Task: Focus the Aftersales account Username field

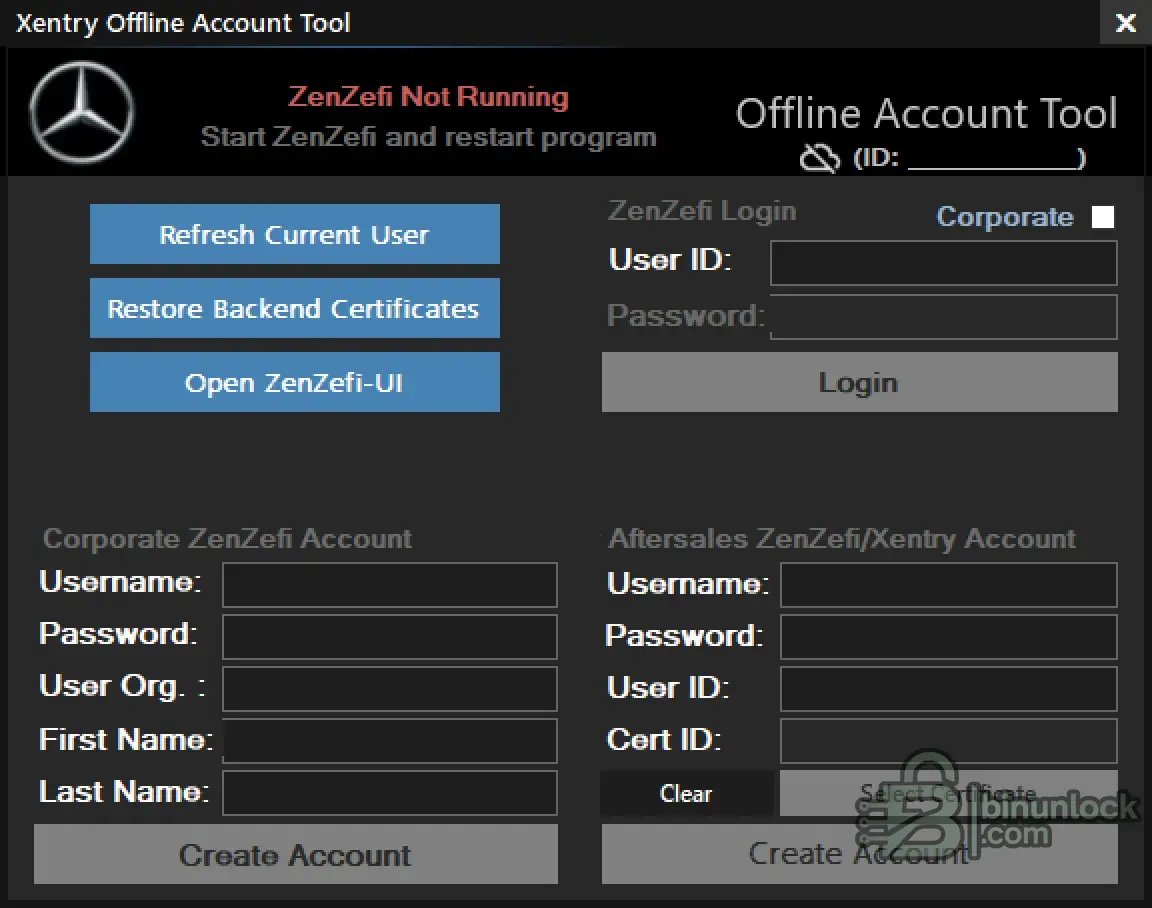Action: click(x=948, y=585)
